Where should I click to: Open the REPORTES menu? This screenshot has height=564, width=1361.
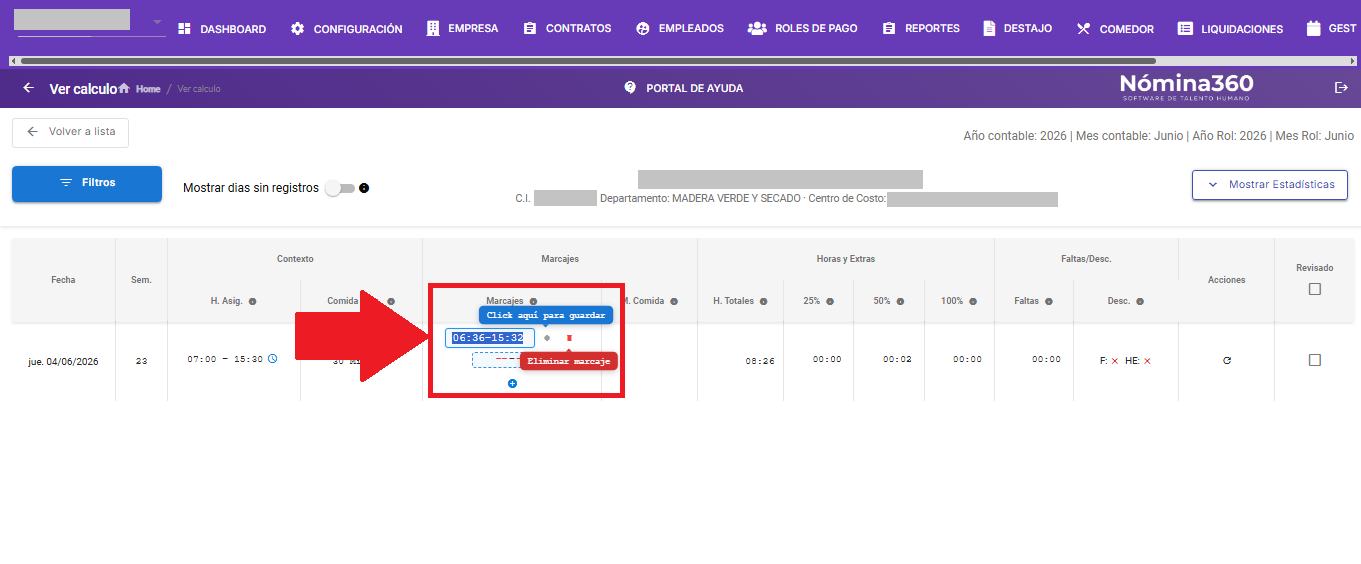[x=921, y=29]
